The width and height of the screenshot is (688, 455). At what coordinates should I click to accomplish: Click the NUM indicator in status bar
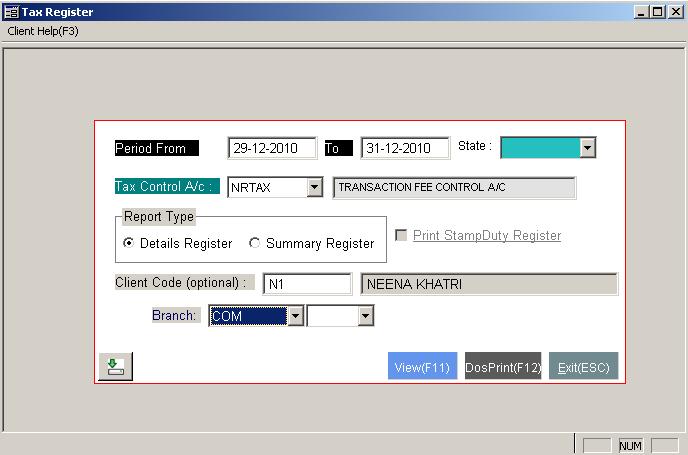630,445
